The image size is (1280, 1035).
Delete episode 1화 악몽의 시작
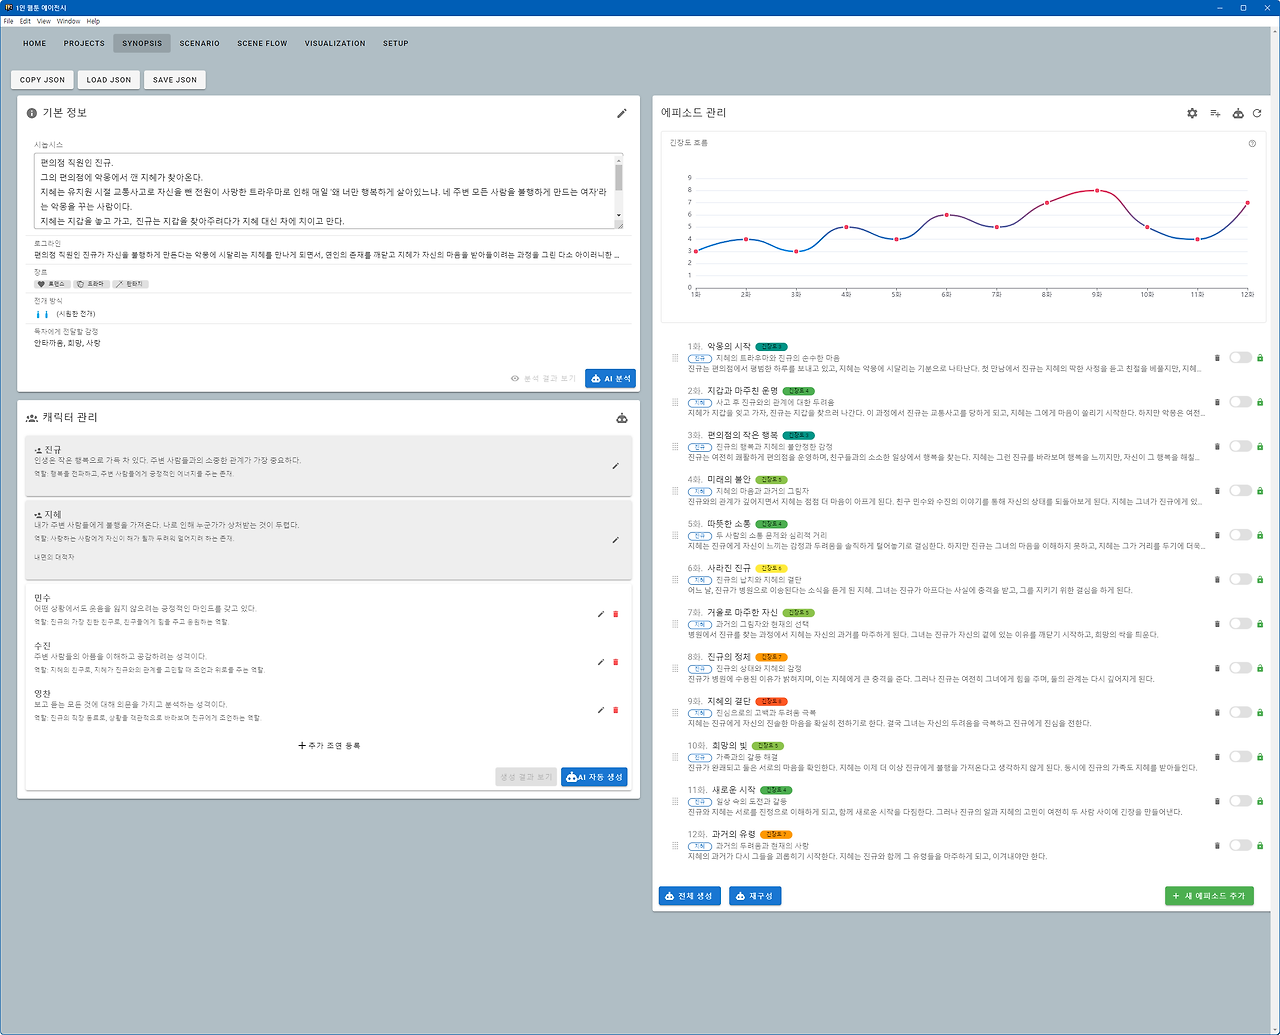coord(1217,358)
